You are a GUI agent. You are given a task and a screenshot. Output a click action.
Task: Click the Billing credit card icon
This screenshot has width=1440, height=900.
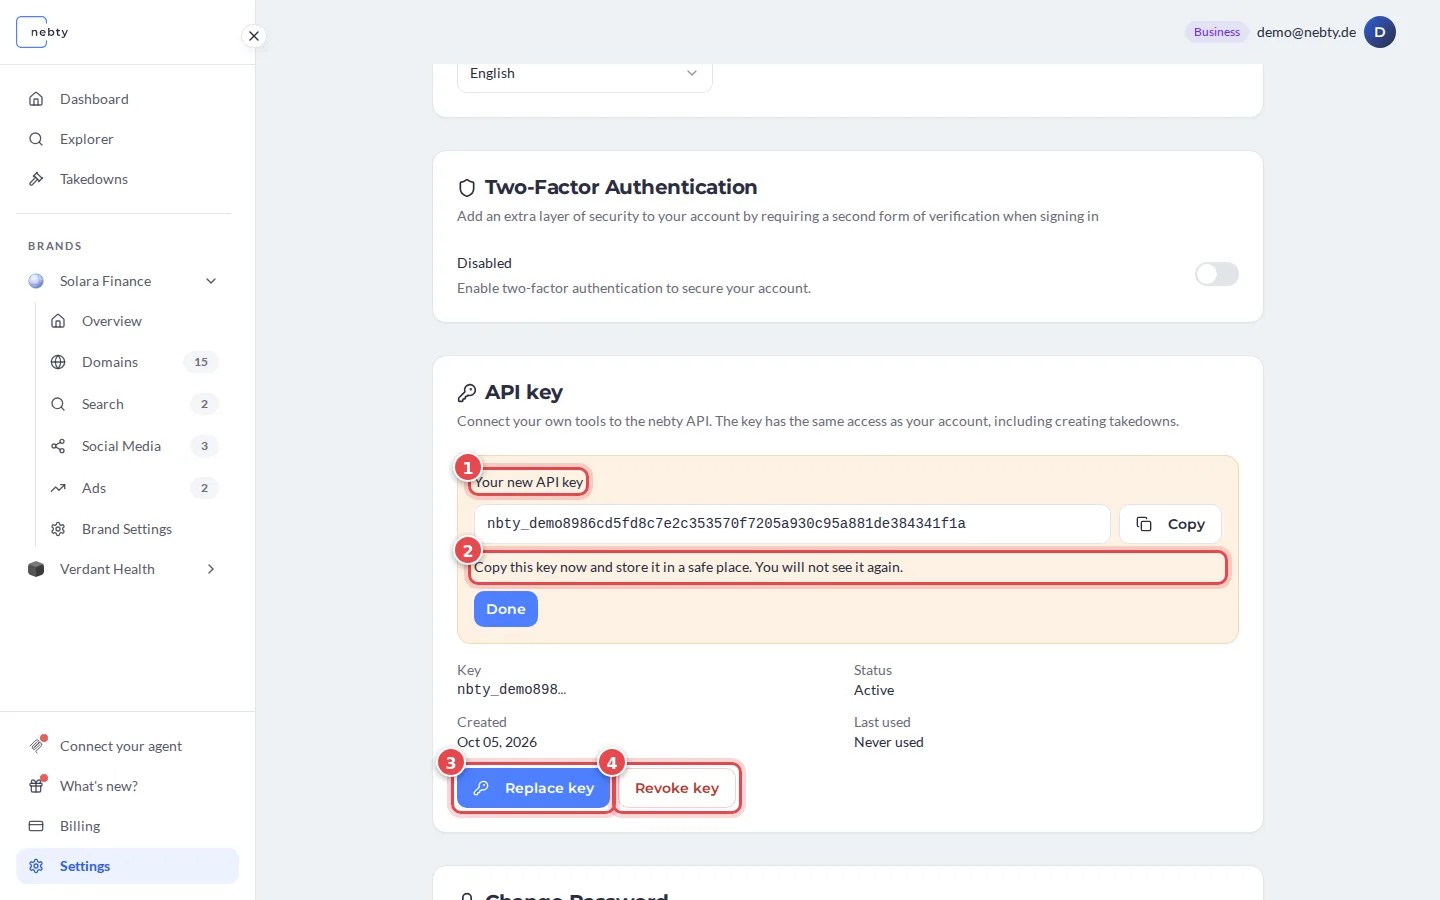(x=36, y=826)
